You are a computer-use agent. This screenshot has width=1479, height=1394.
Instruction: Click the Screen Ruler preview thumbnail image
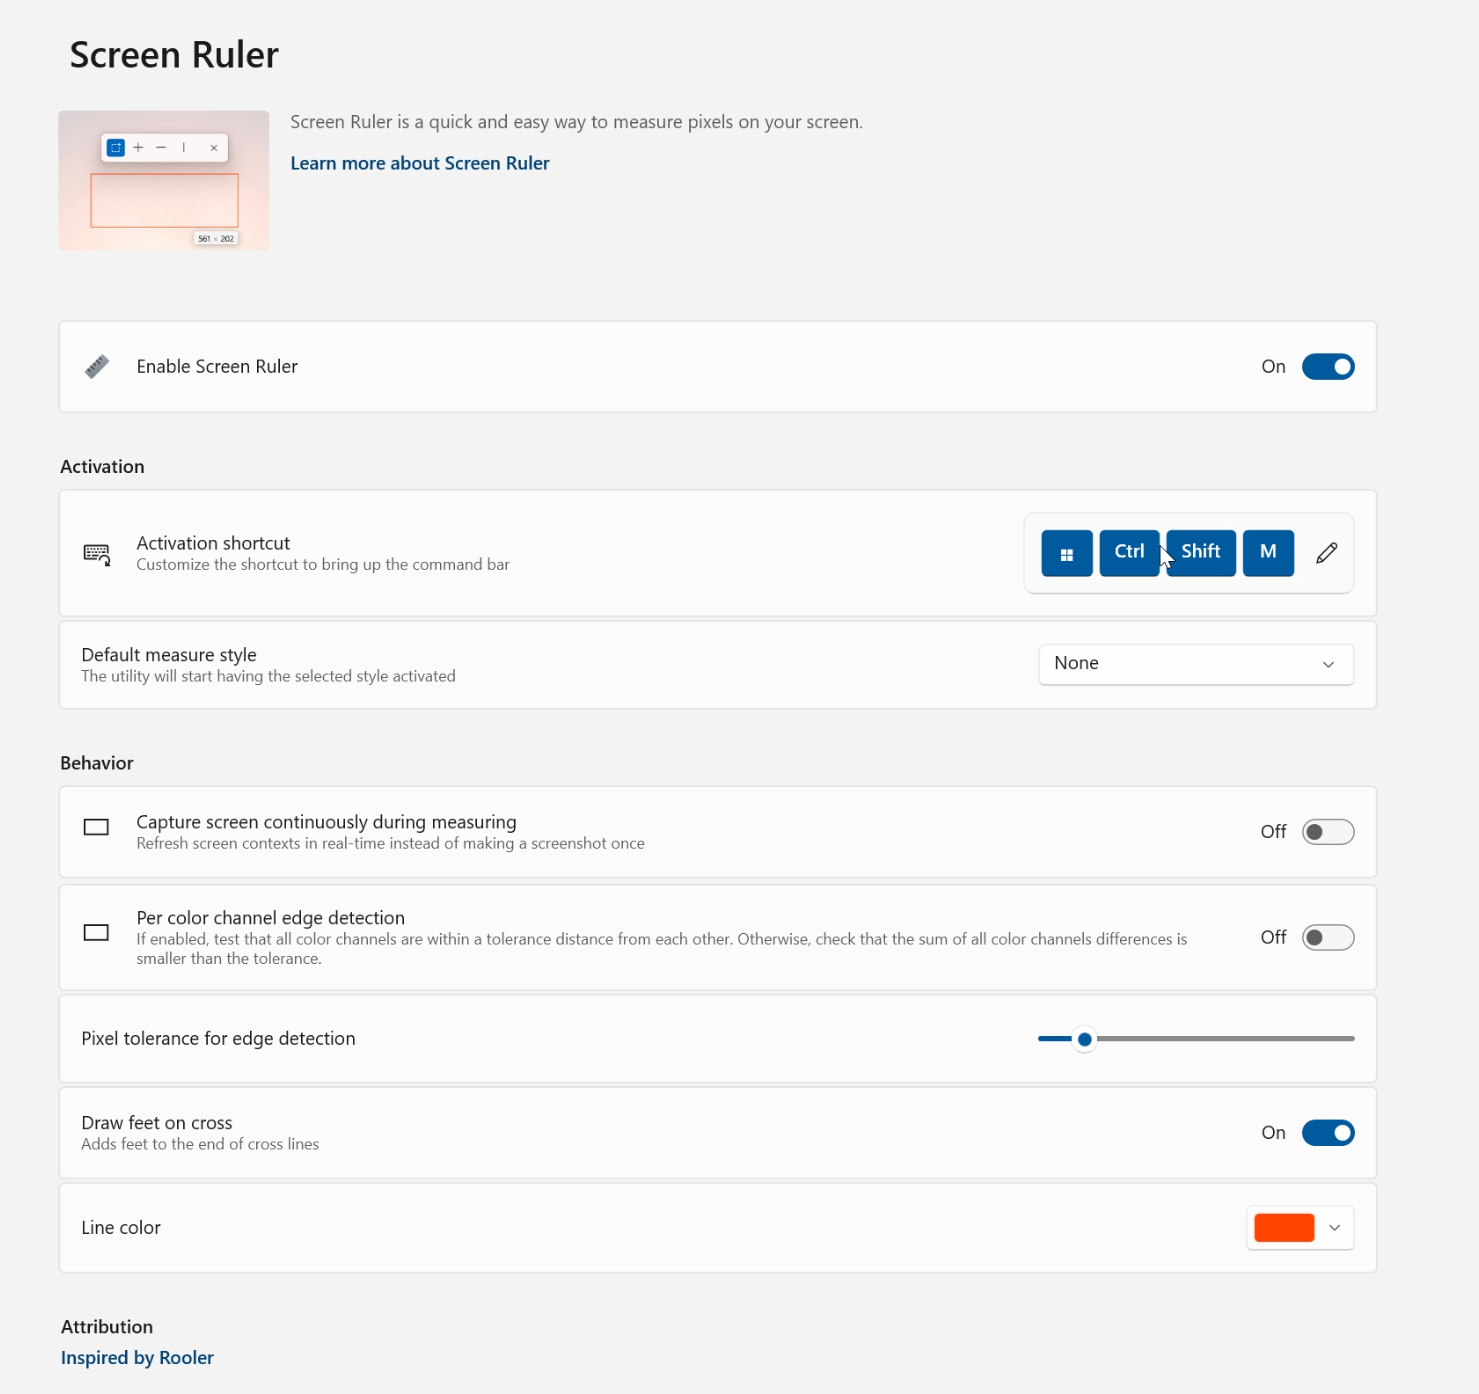164,180
